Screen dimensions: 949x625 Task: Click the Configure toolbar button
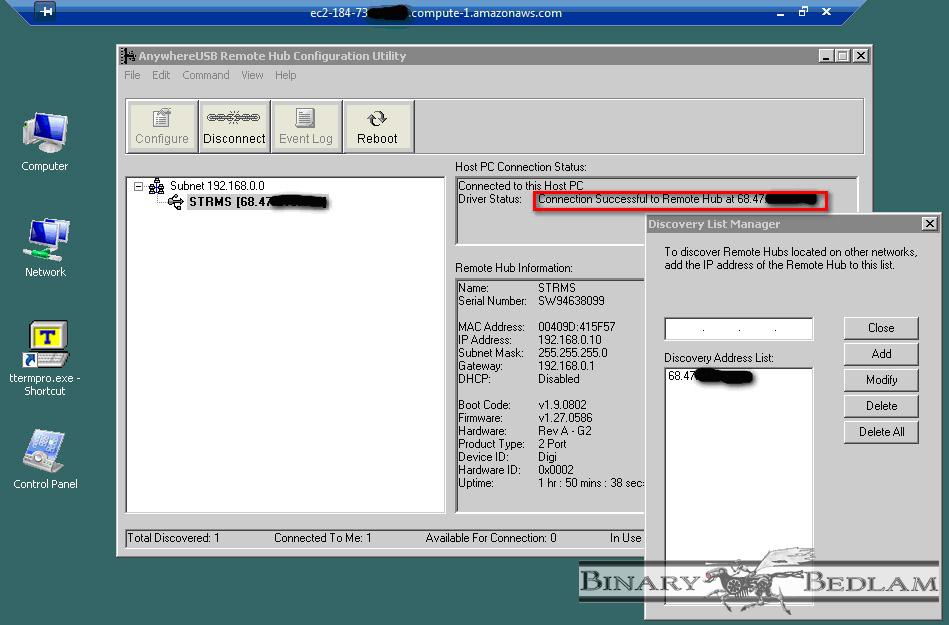(x=162, y=126)
